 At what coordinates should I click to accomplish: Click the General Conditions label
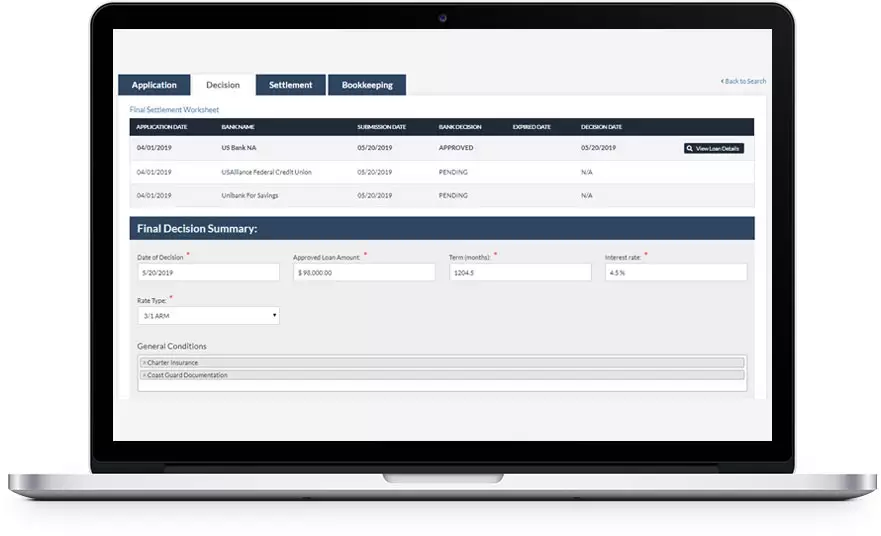[171, 346]
